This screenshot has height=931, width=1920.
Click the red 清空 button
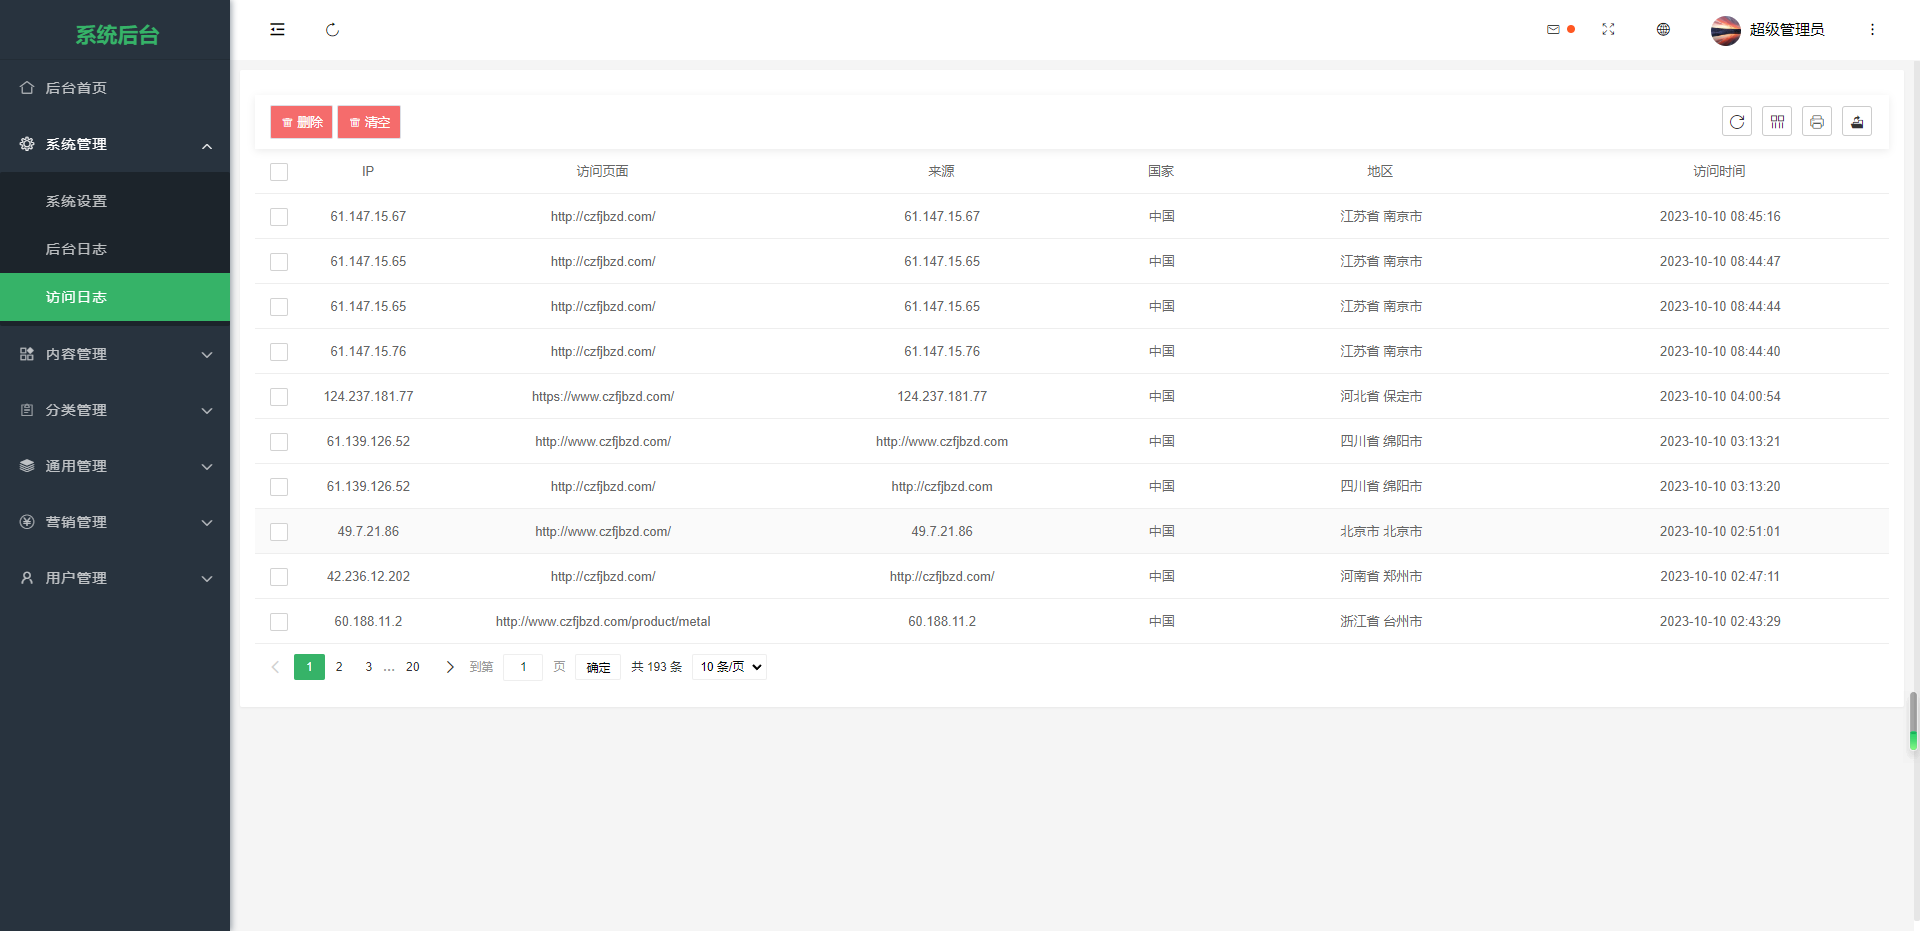[x=369, y=122]
